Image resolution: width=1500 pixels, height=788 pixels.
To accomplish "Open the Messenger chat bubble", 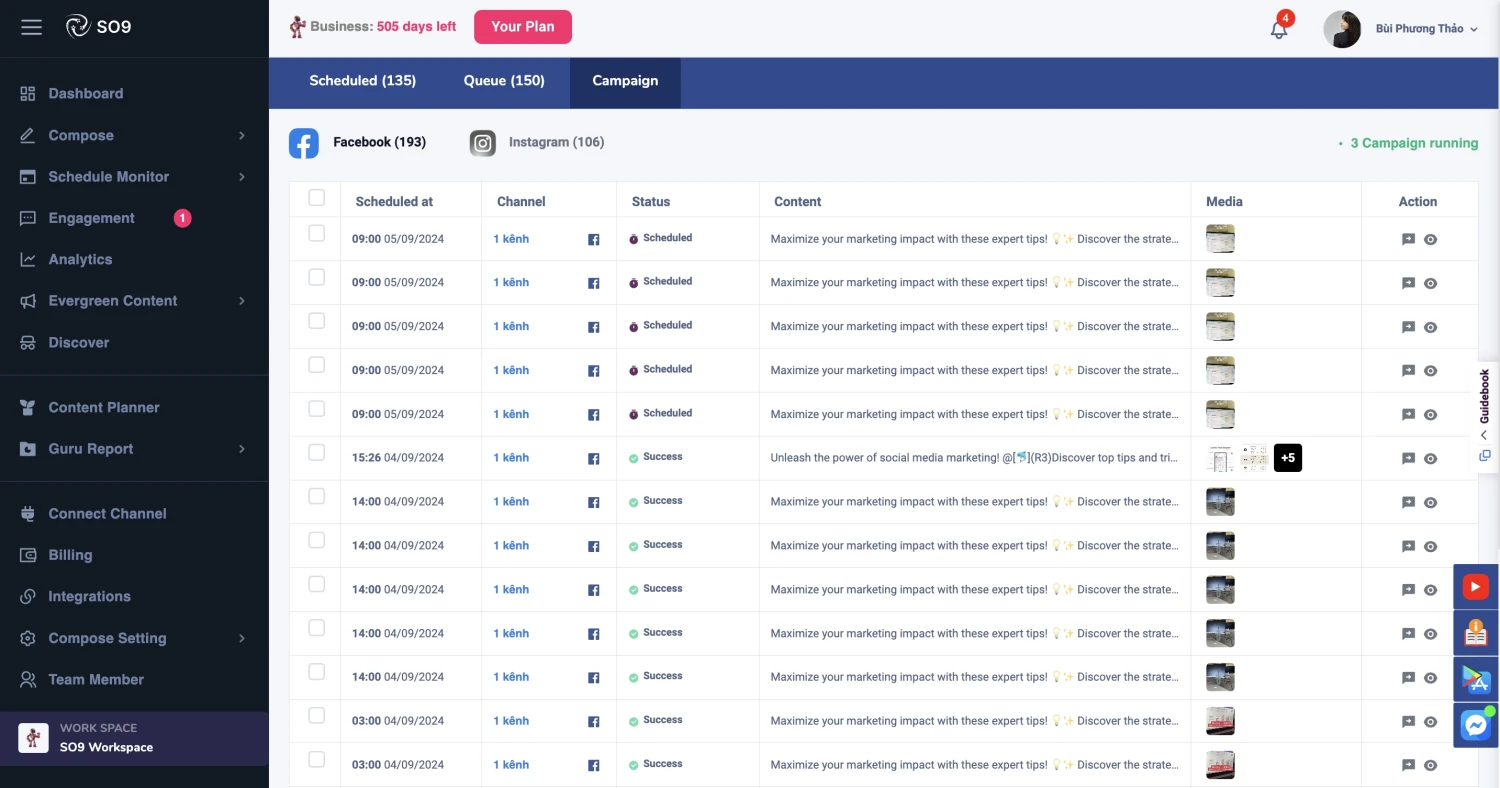I will click(x=1476, y=725).
